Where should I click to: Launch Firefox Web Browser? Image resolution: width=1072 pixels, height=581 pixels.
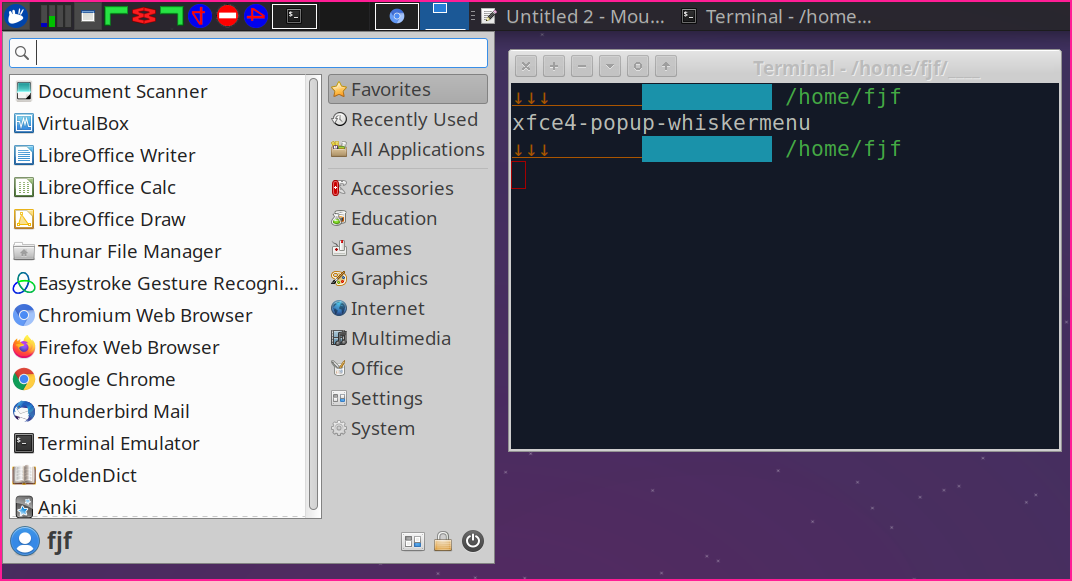pos(159,348)
